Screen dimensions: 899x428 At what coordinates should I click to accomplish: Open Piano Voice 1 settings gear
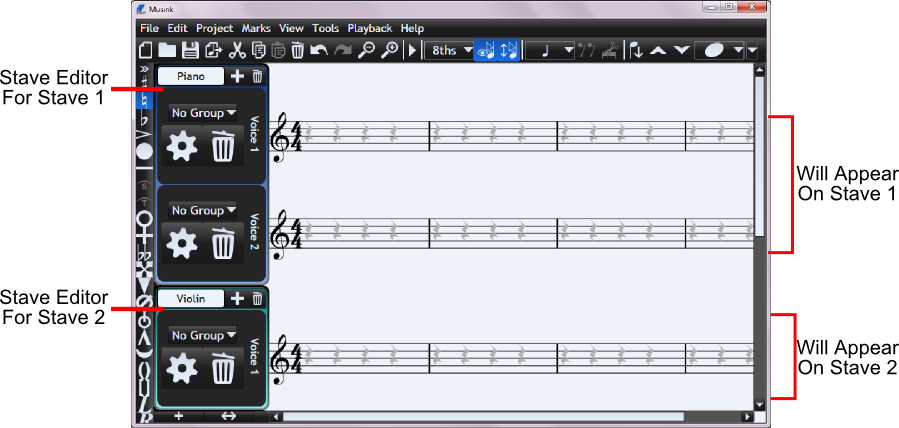pyautogui.click(x=182, y=147)
